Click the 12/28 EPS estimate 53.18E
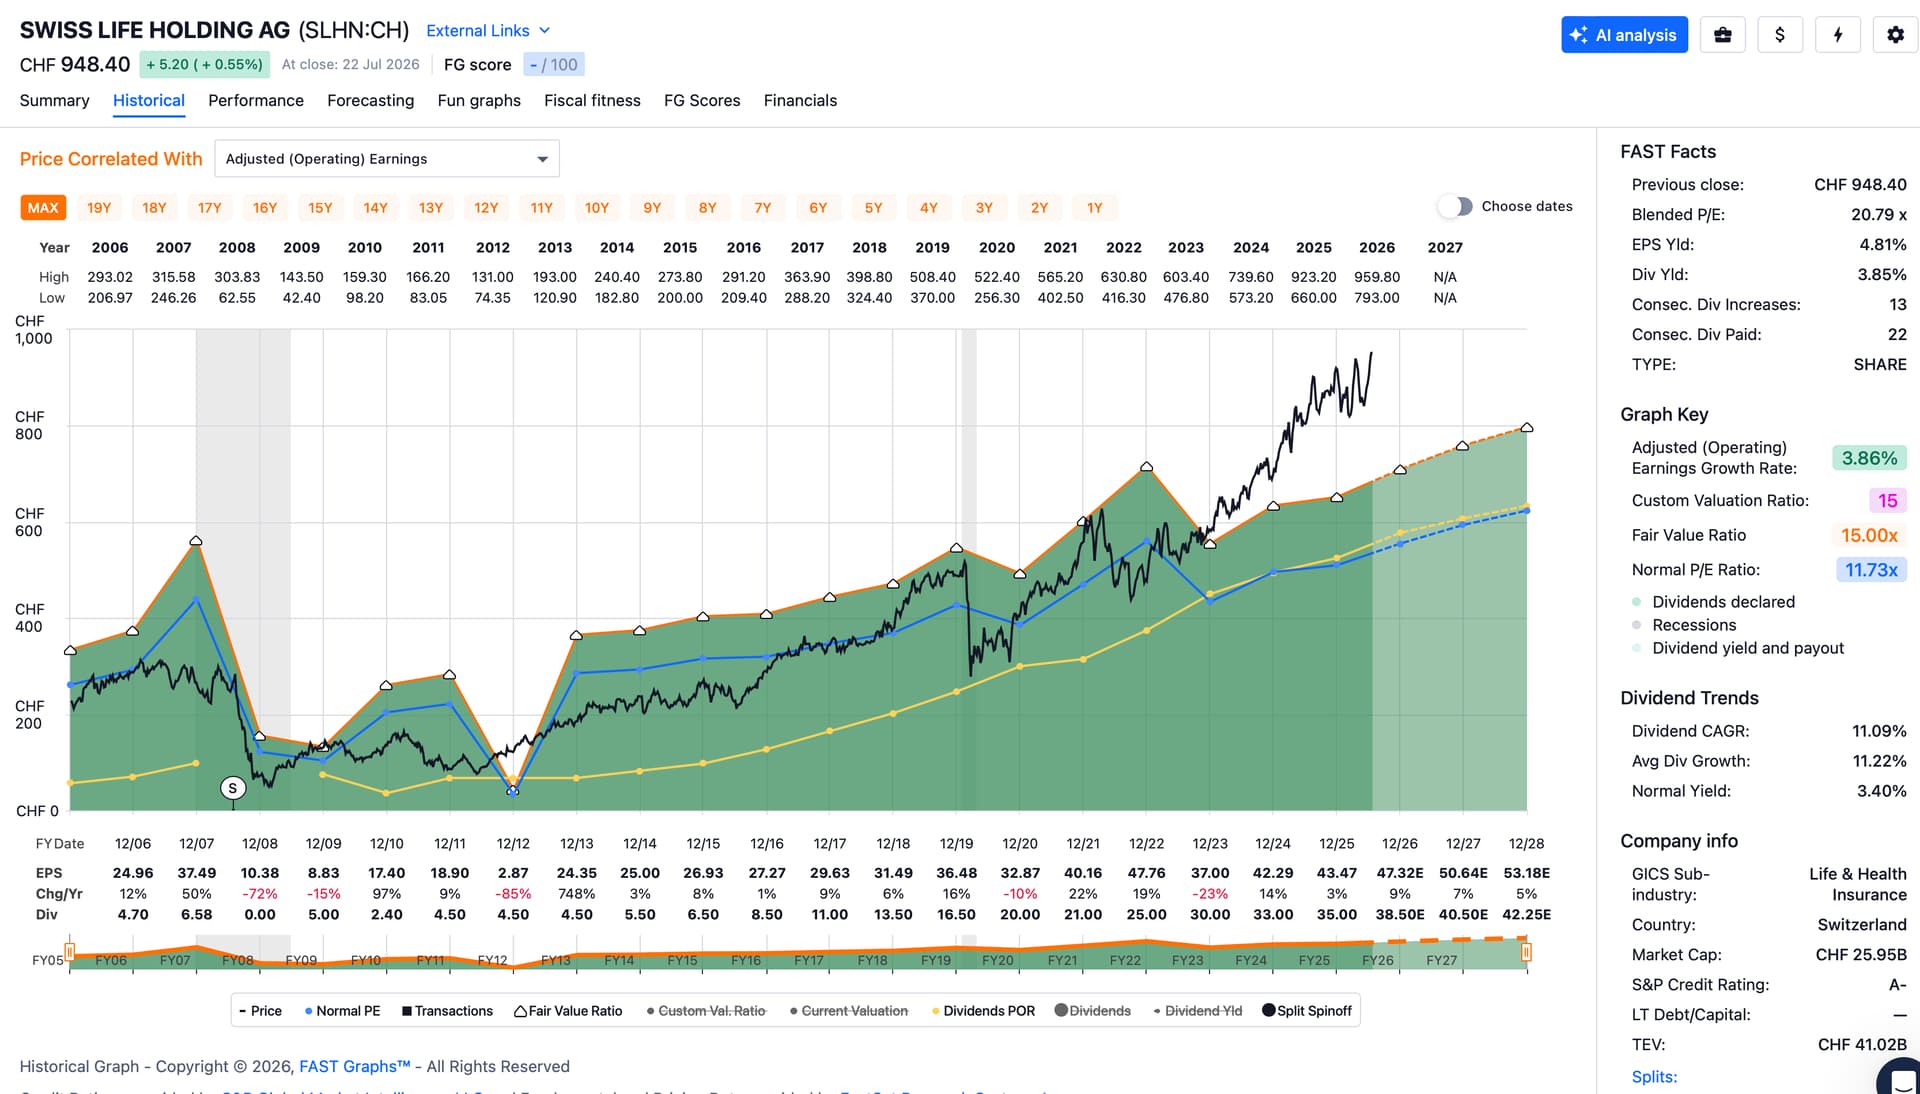1920x1094 pixels. [x=1526, y=873]
